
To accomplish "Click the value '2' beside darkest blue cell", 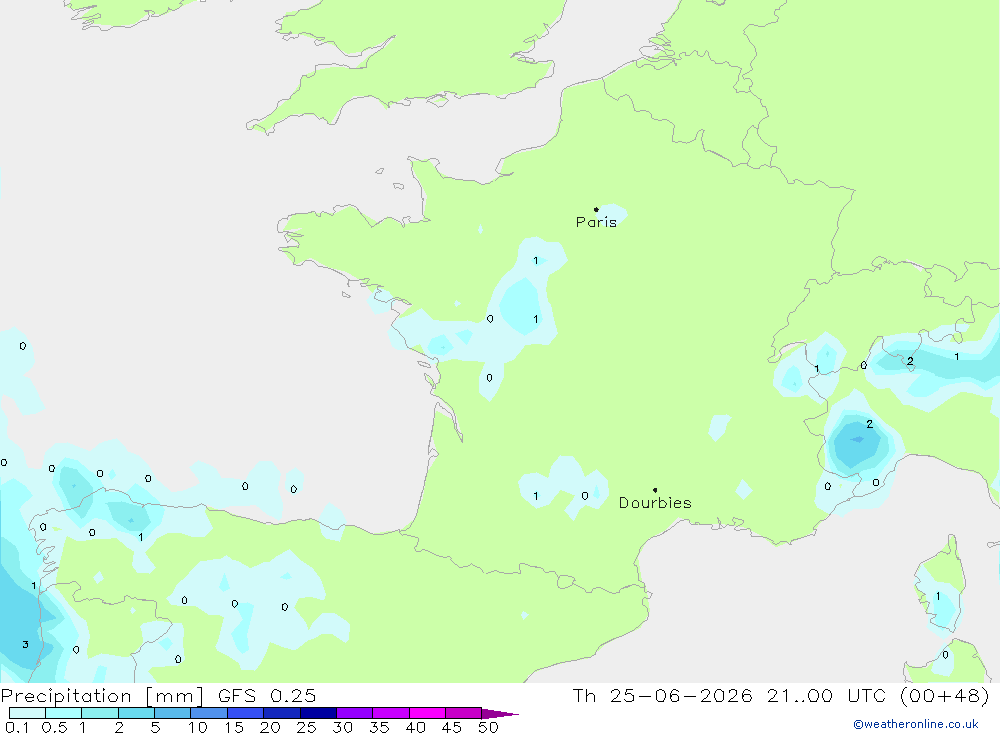I will click(869, 424).
